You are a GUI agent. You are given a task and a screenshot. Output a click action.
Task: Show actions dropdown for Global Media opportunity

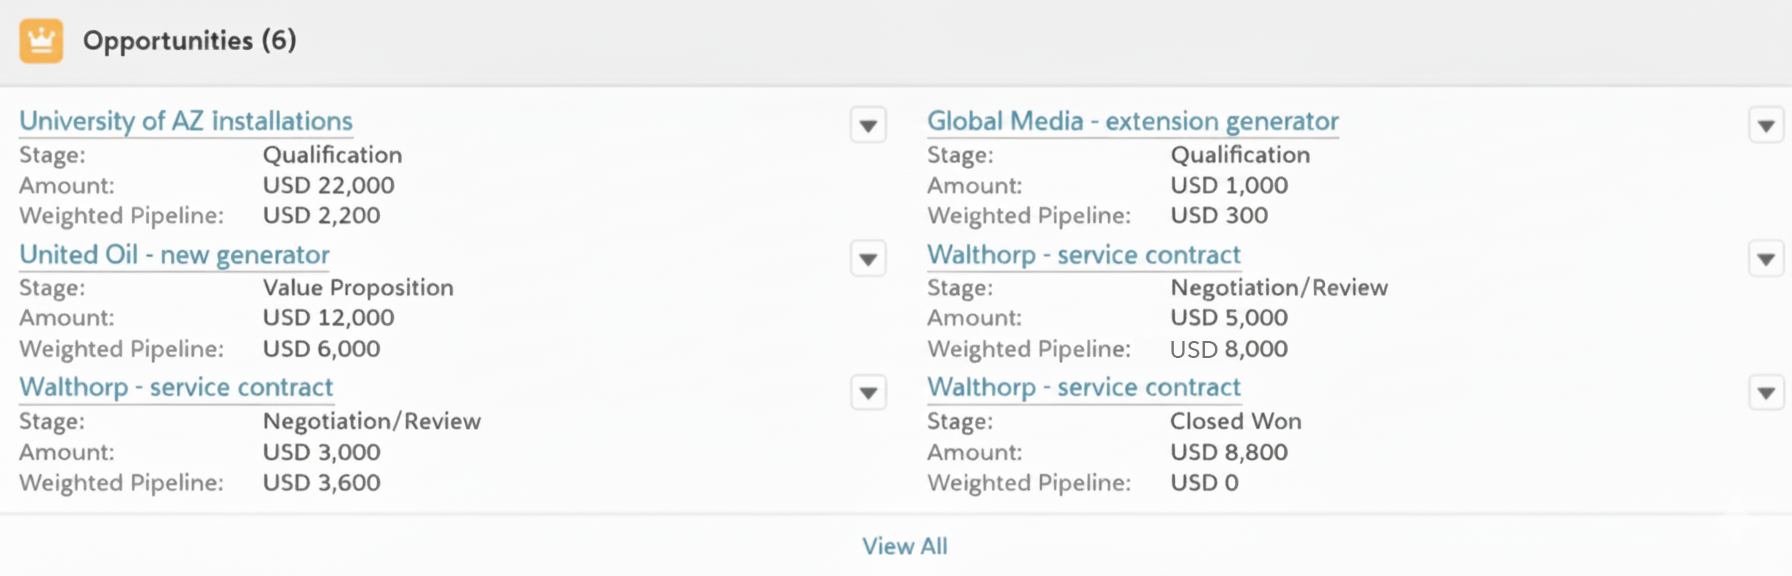pyautogui.click(x=1765, y=126)
